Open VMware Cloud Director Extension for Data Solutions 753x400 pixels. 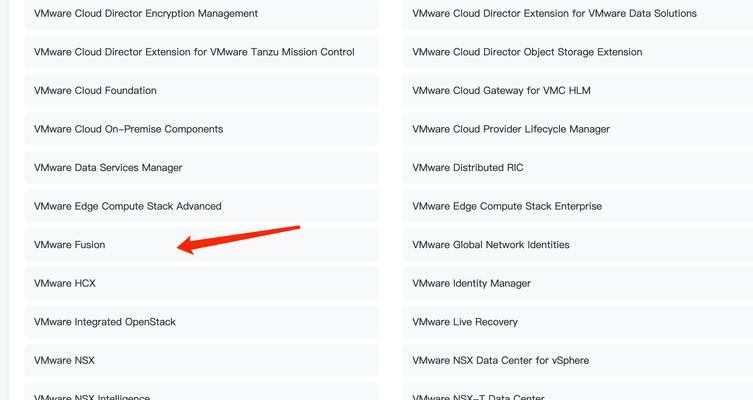pos(578,14)
